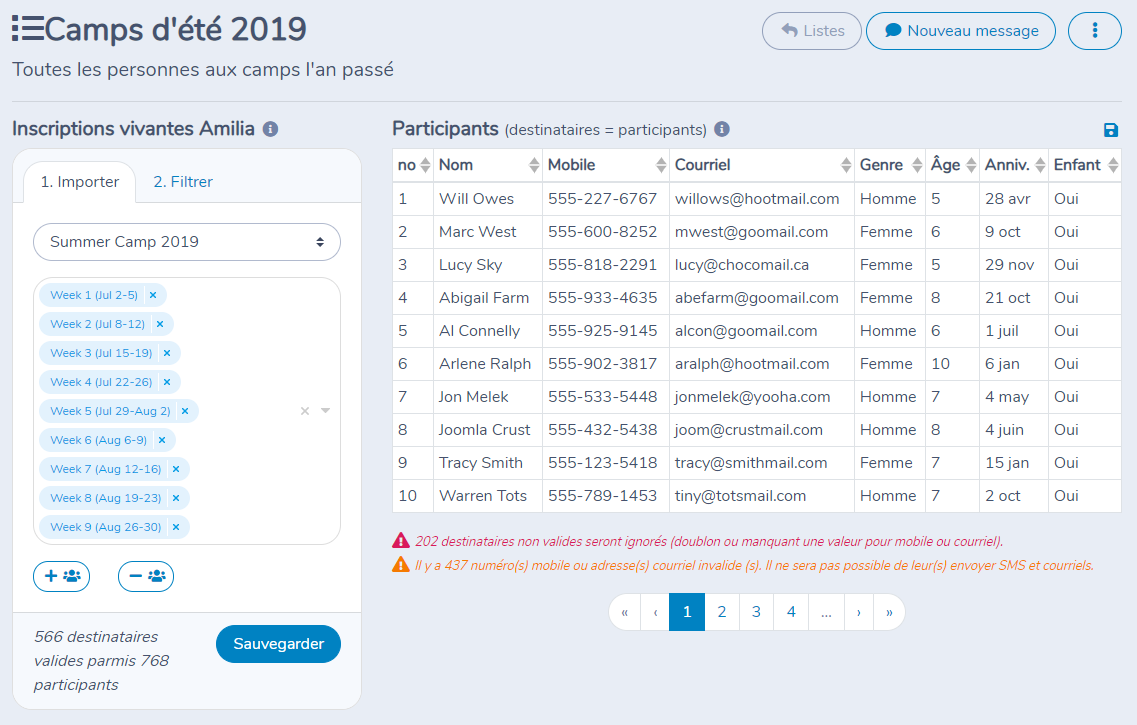Remove the Week 5 (Jul 29-Aug 2) tag
The width and height of the screenshot is (1137, 725).
185,411
